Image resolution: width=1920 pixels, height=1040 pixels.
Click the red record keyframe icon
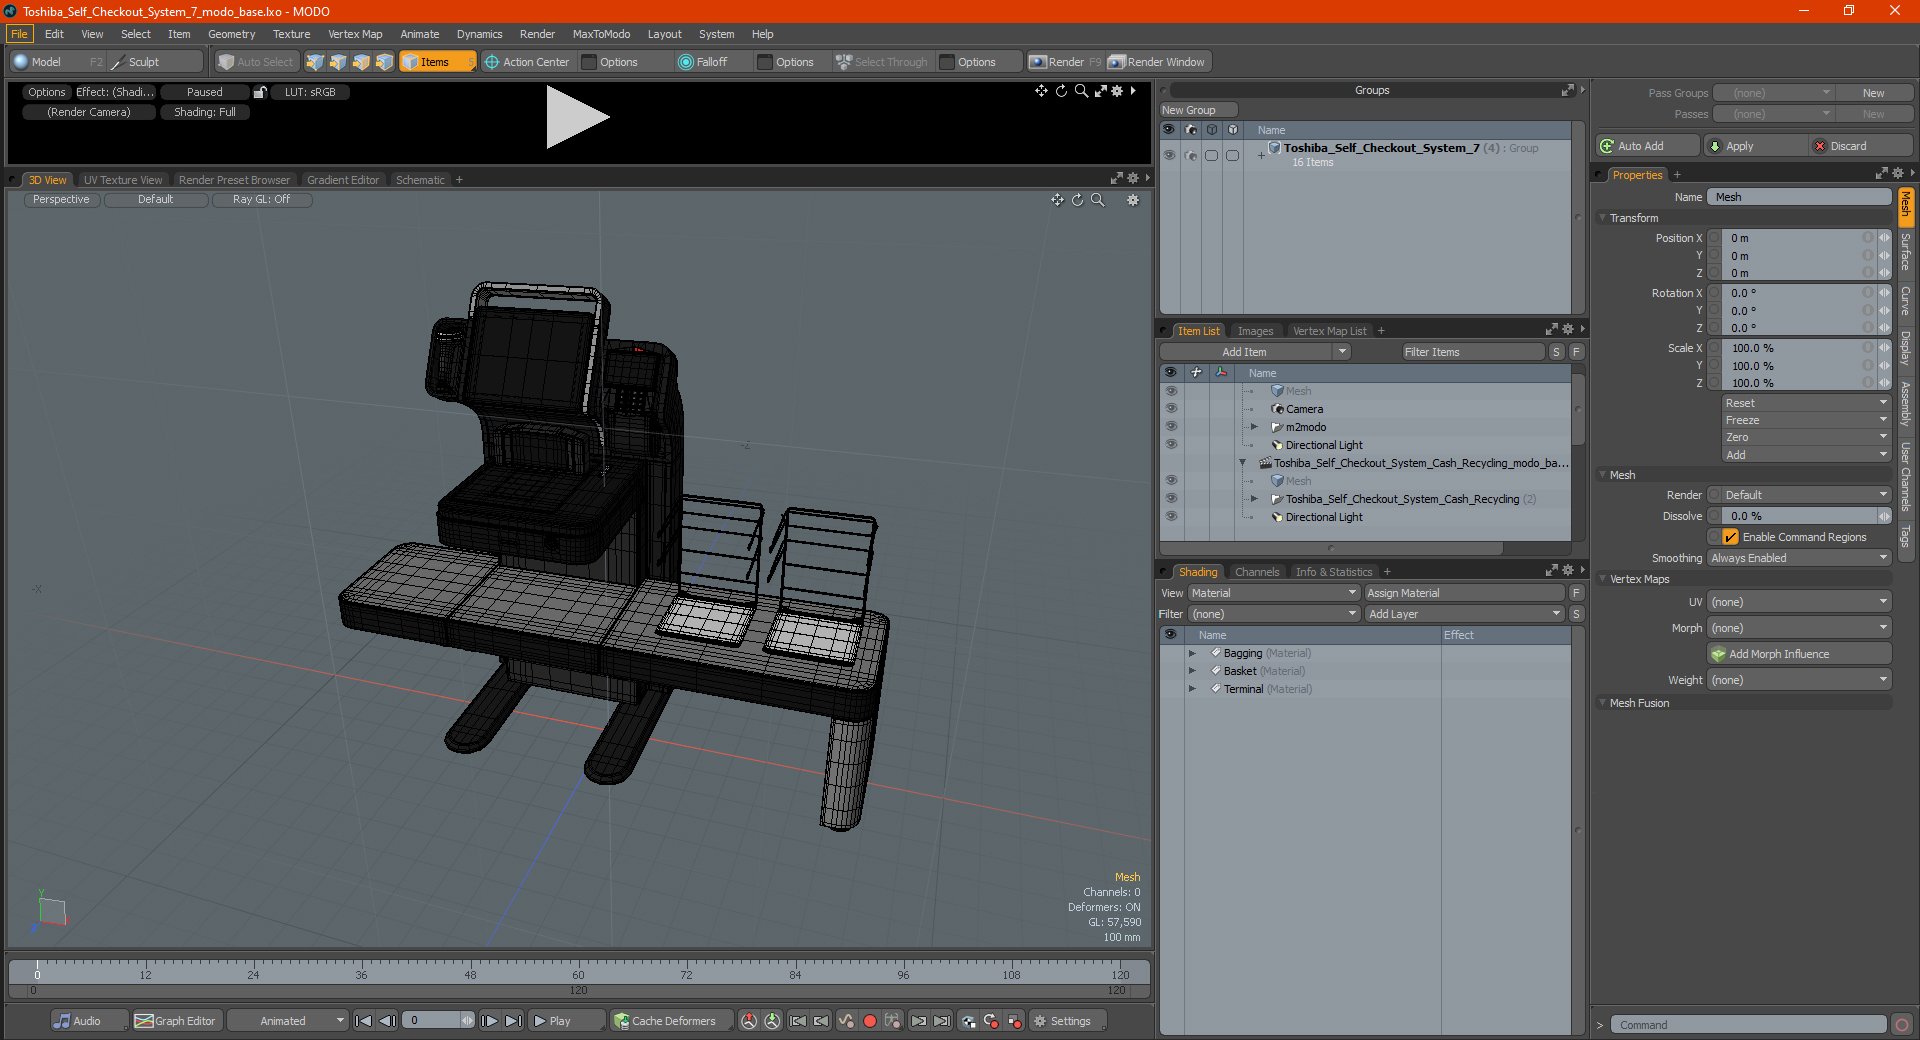pos(869,1021)
